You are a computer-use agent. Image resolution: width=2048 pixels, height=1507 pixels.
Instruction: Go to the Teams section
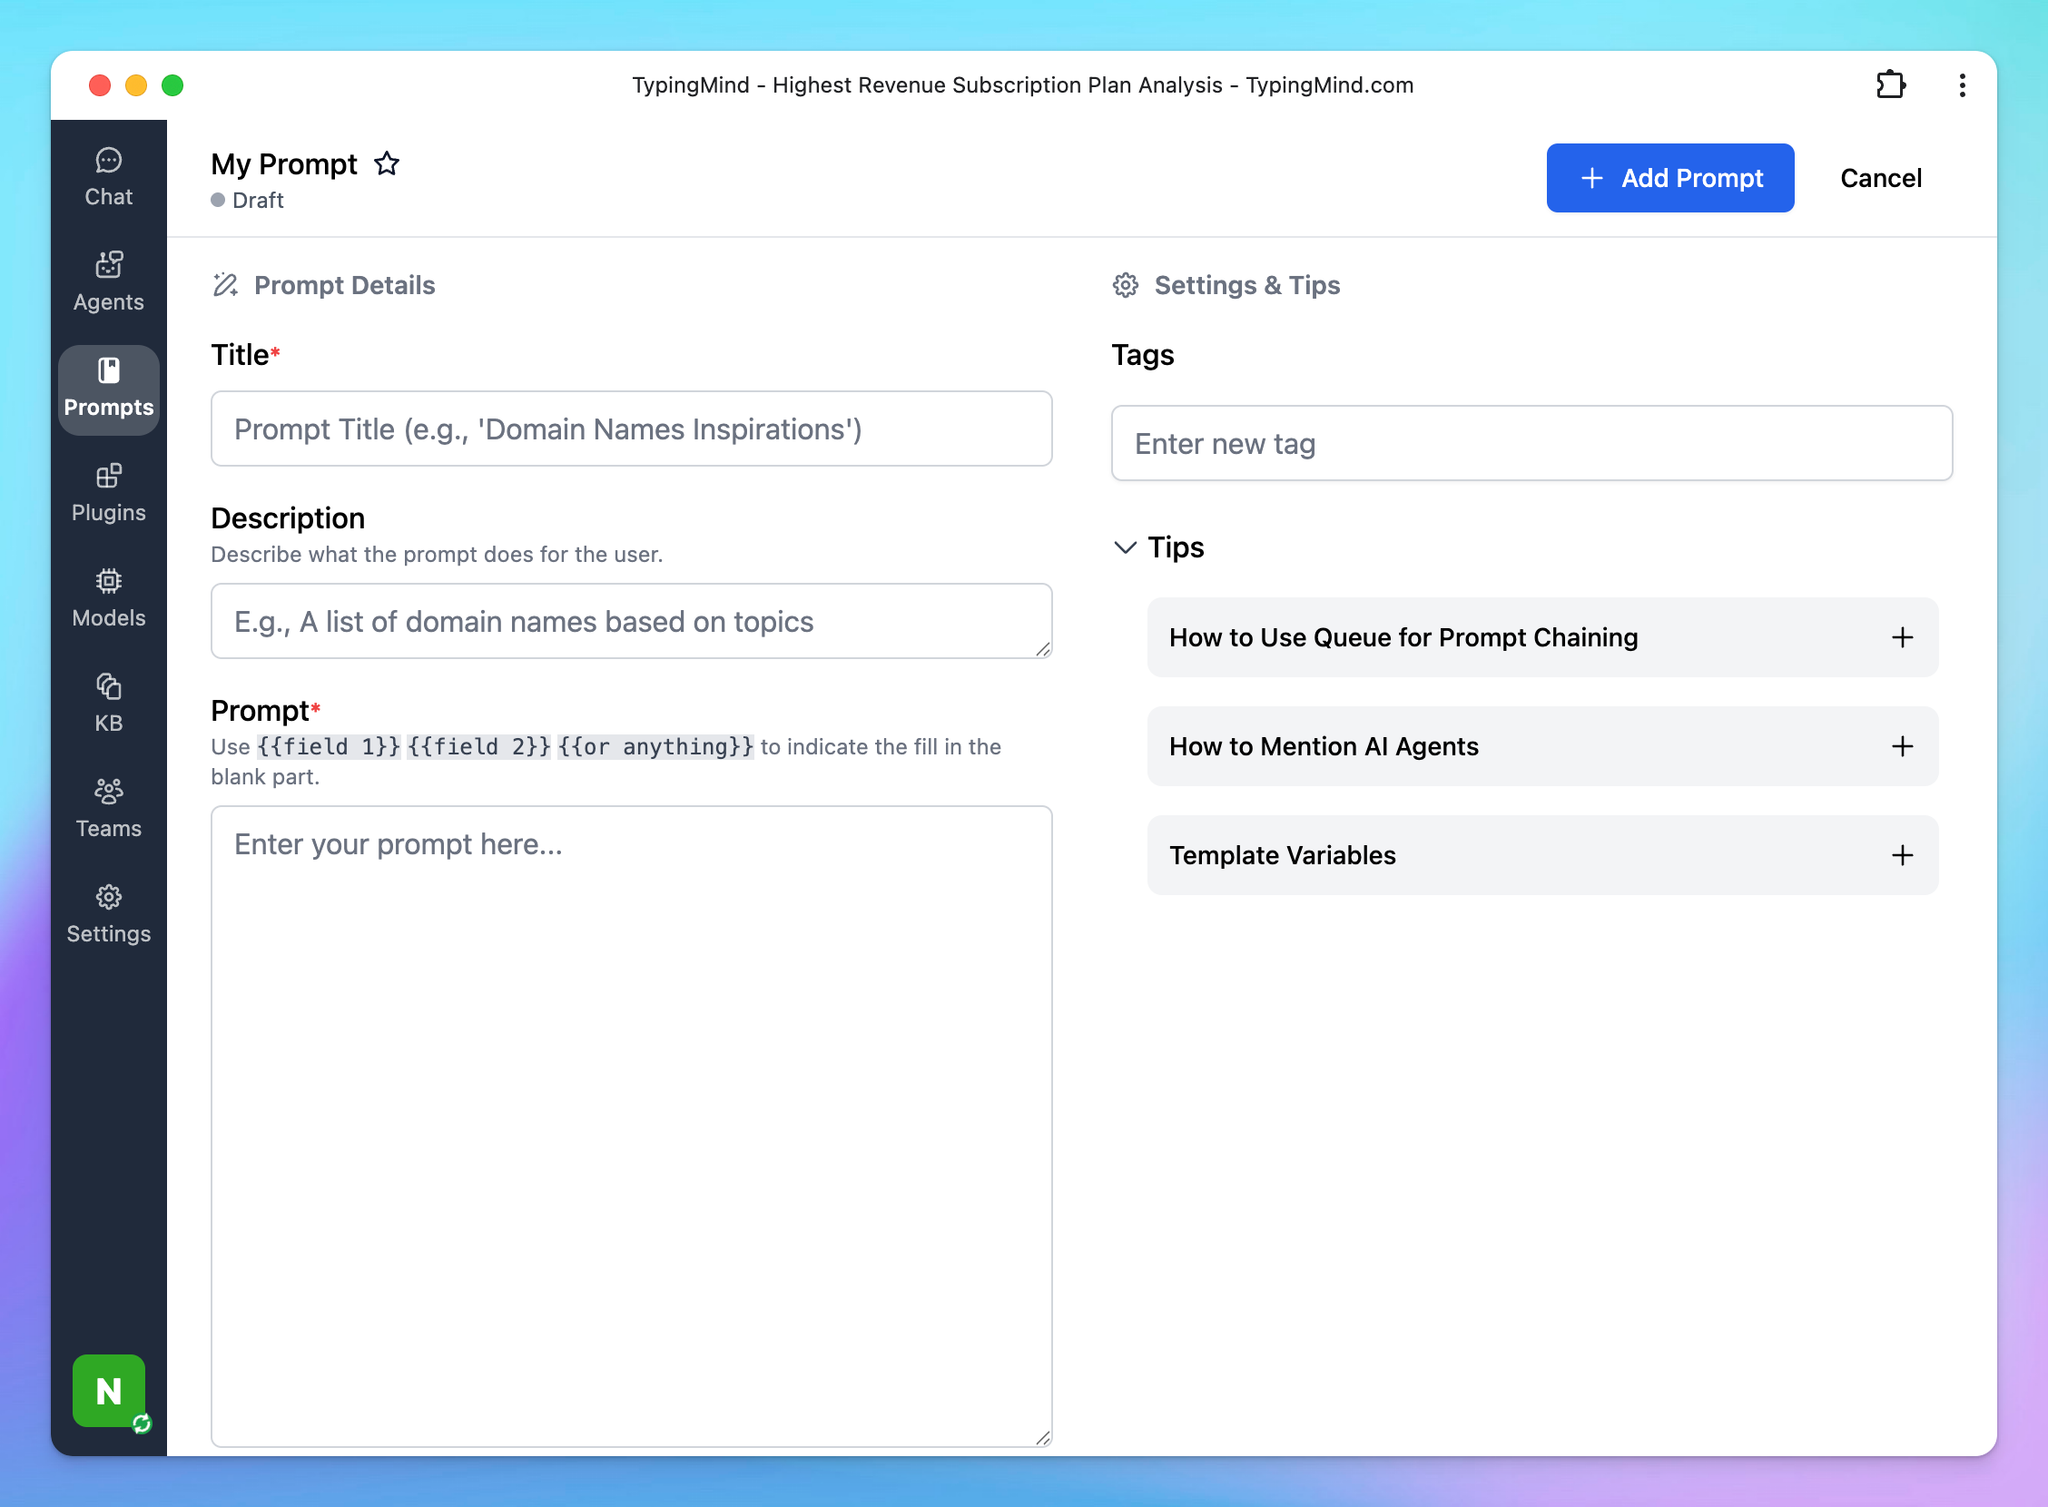tap(108, 809)
